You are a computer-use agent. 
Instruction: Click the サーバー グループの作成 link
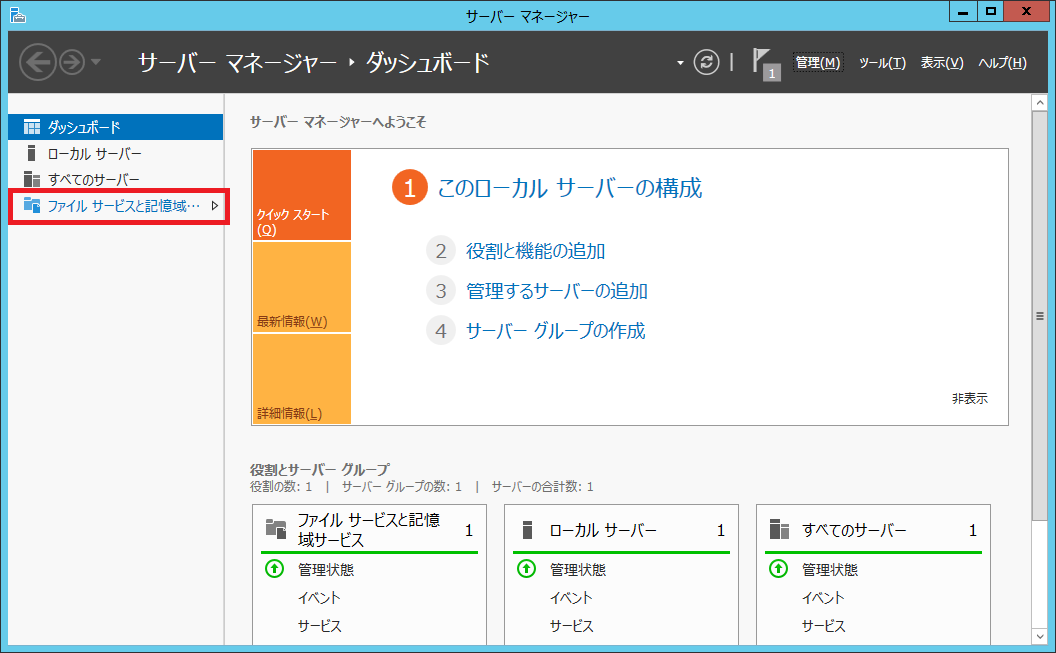555,331
